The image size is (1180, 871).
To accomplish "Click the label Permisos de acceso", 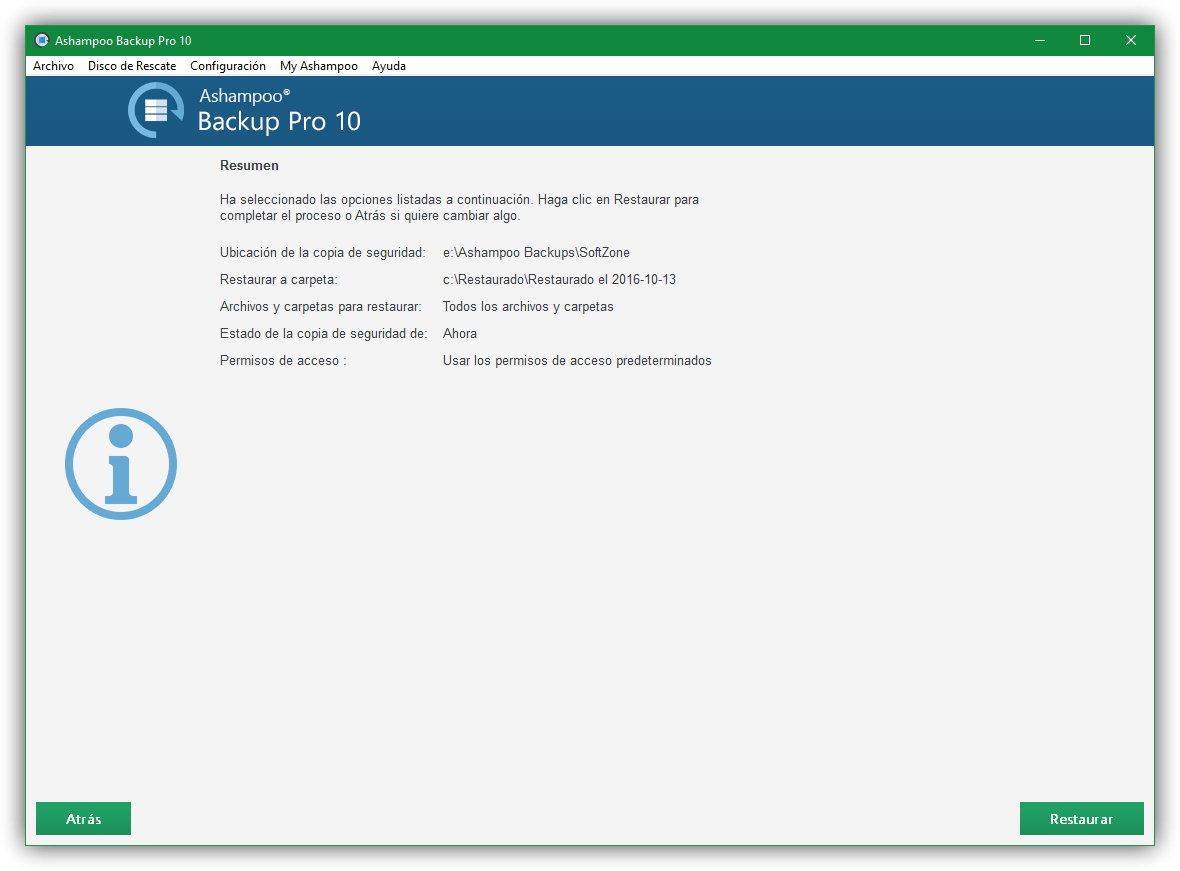I will (x=283, y=361).
